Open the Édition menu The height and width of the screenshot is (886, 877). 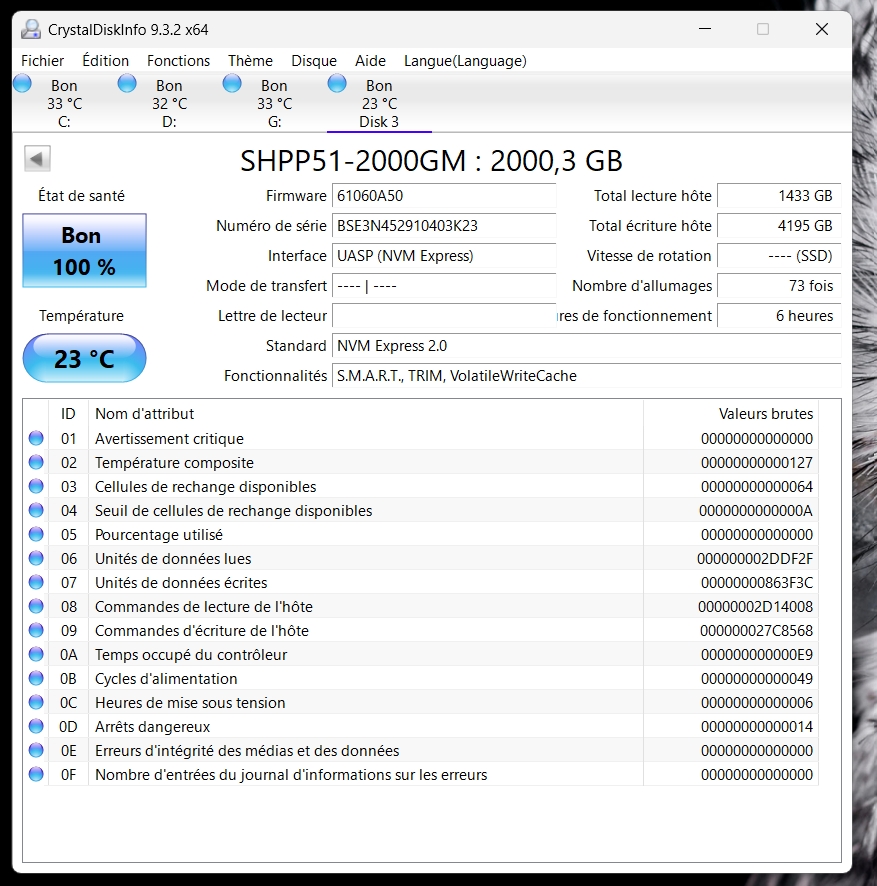[x=106, y=60]
